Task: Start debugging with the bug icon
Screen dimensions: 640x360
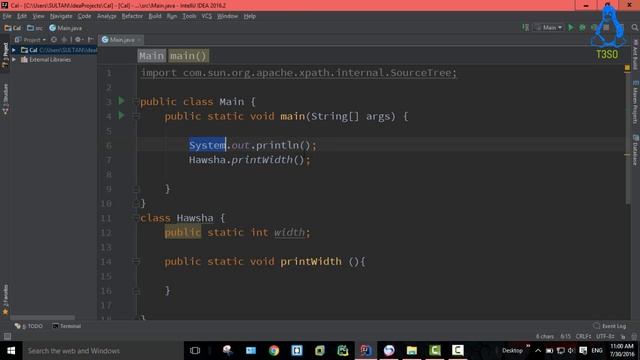Action: click(582, 27)
